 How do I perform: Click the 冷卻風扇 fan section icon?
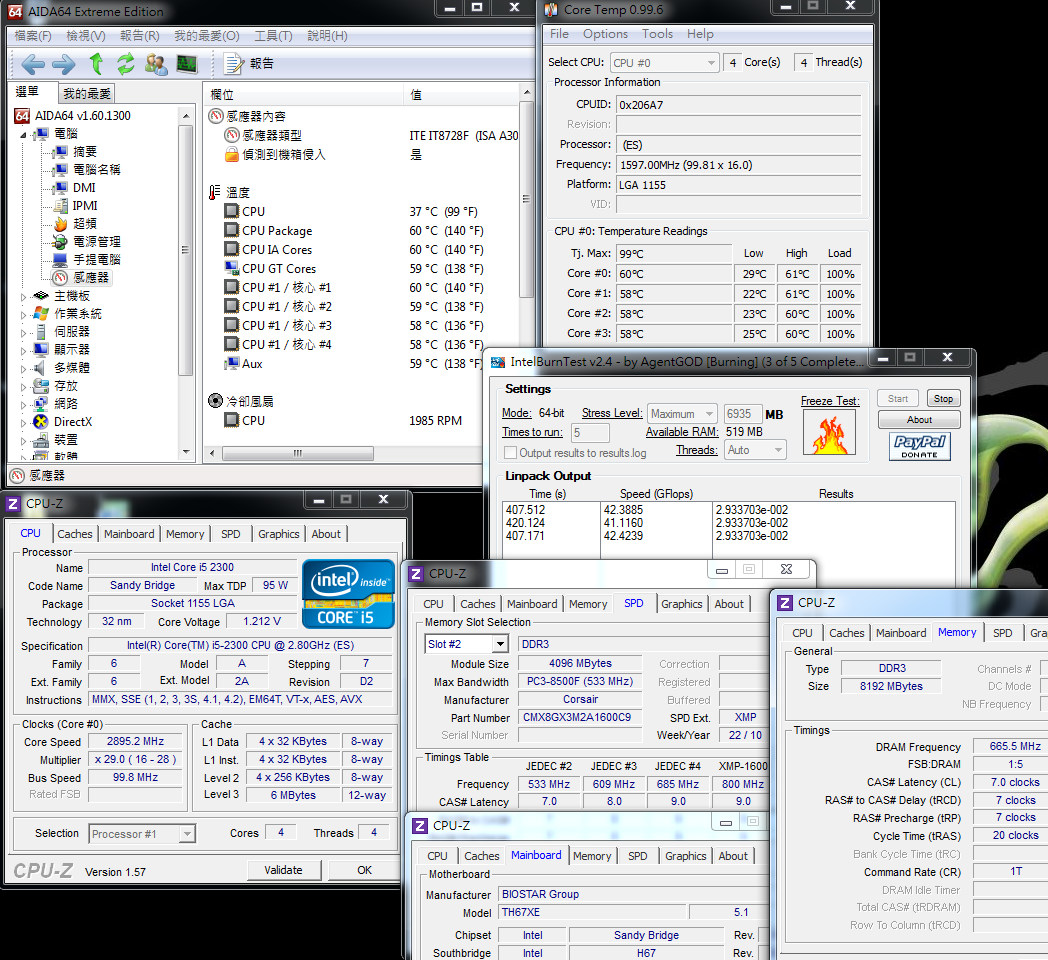[215, 401]
